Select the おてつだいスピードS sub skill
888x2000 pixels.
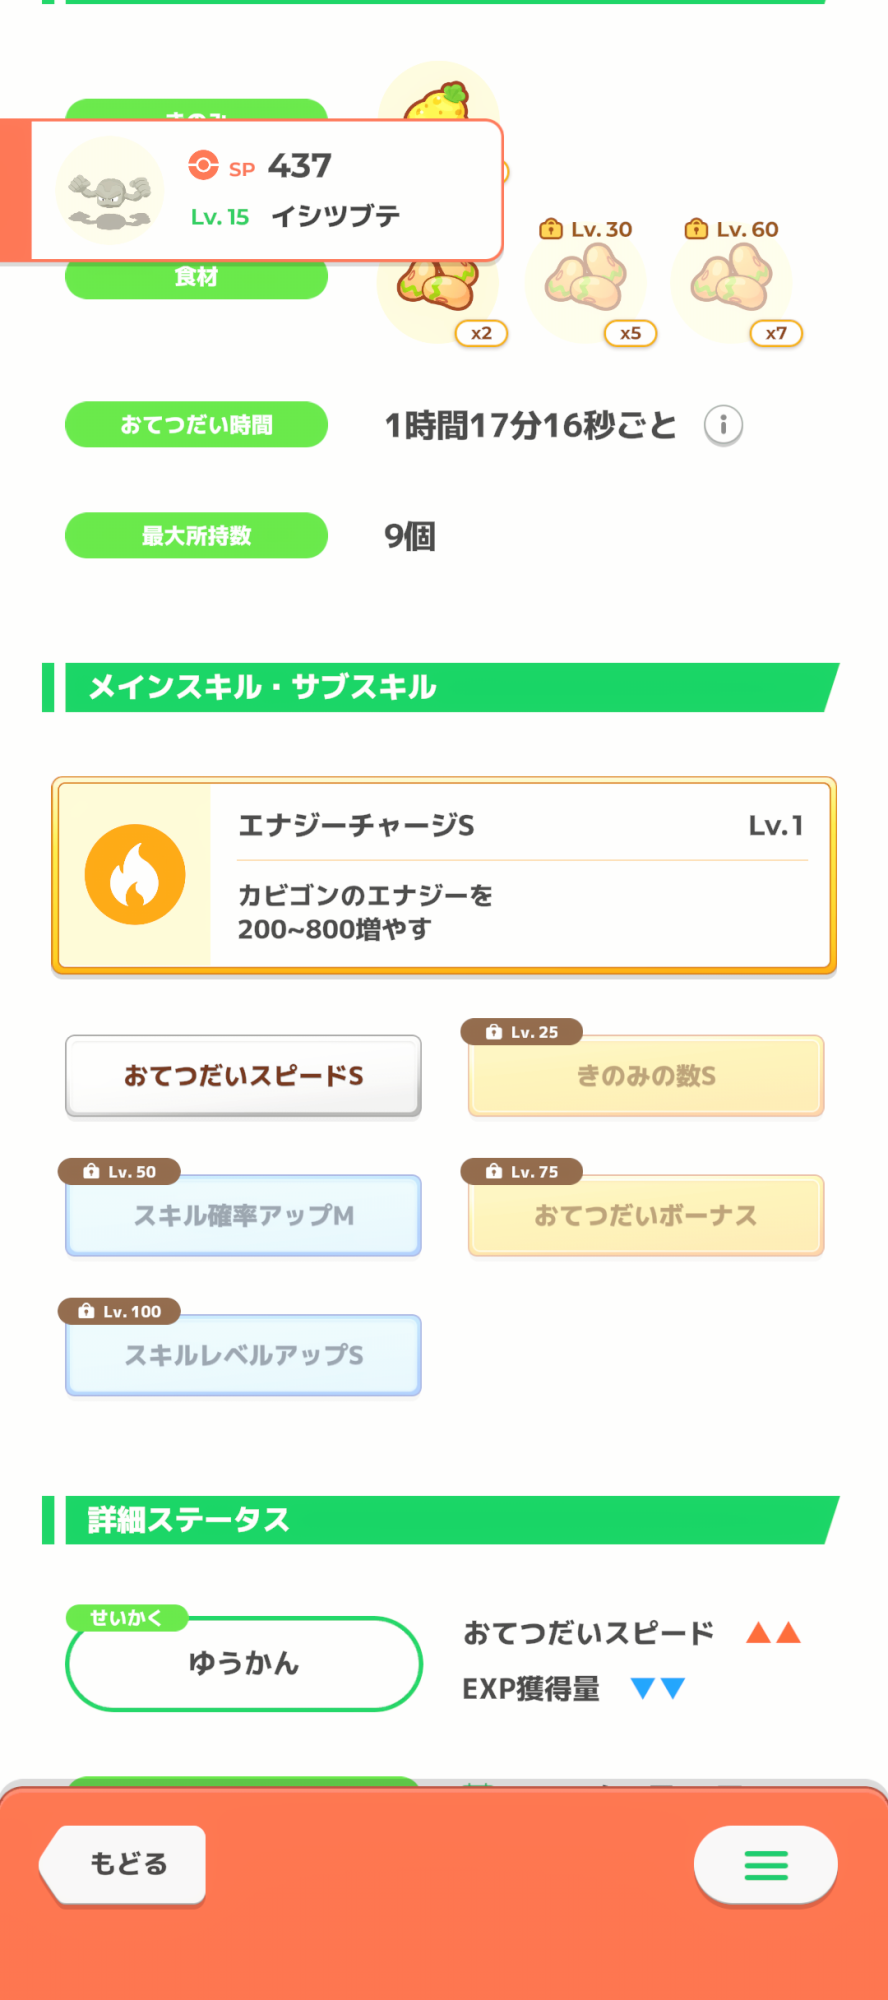243,1076
